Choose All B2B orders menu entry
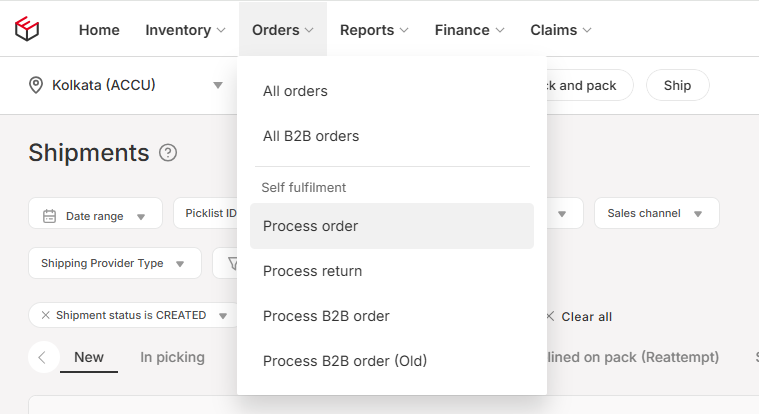 [x=311, y=136]
